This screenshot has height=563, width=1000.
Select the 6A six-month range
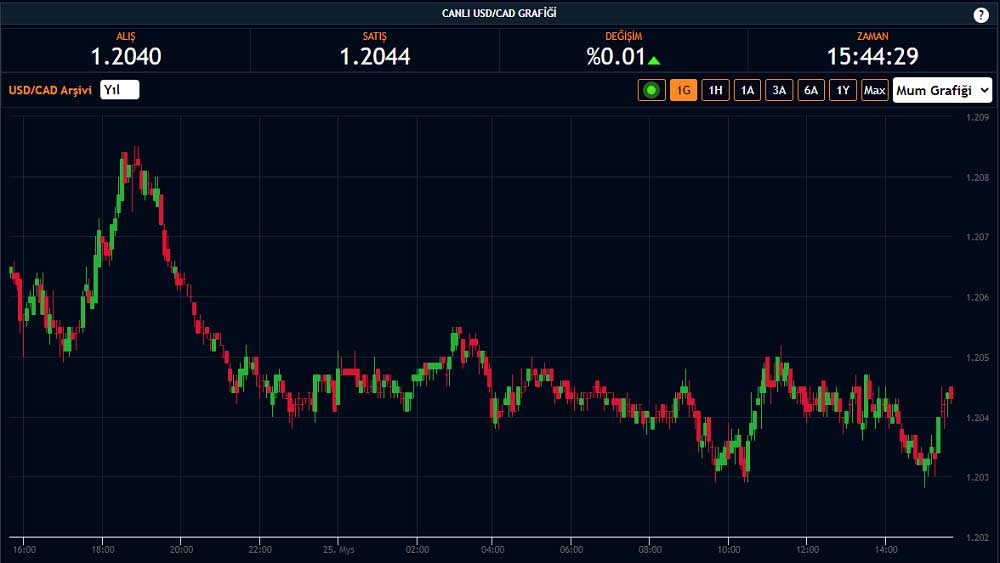click(811, 90)
